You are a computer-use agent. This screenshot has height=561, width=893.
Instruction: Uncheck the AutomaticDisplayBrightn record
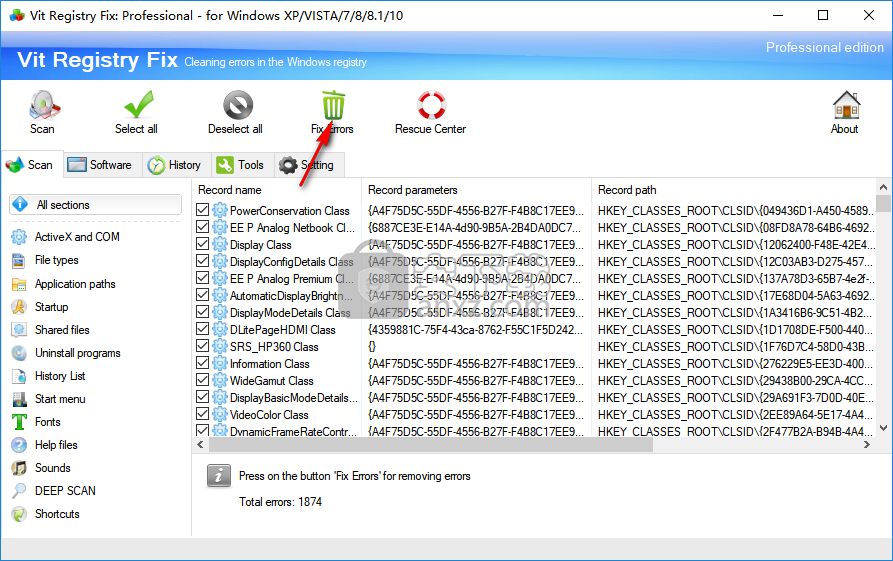pos(202,295)
